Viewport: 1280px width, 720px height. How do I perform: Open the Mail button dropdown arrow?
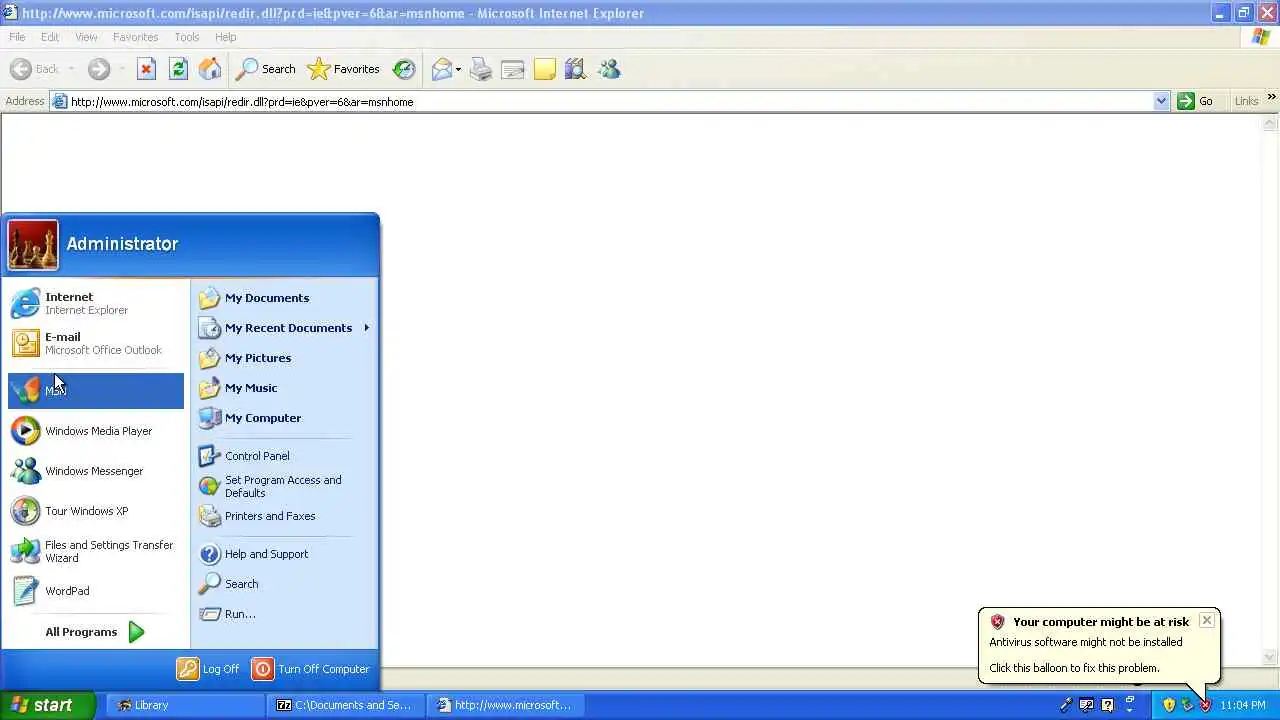tap(458, 69)
